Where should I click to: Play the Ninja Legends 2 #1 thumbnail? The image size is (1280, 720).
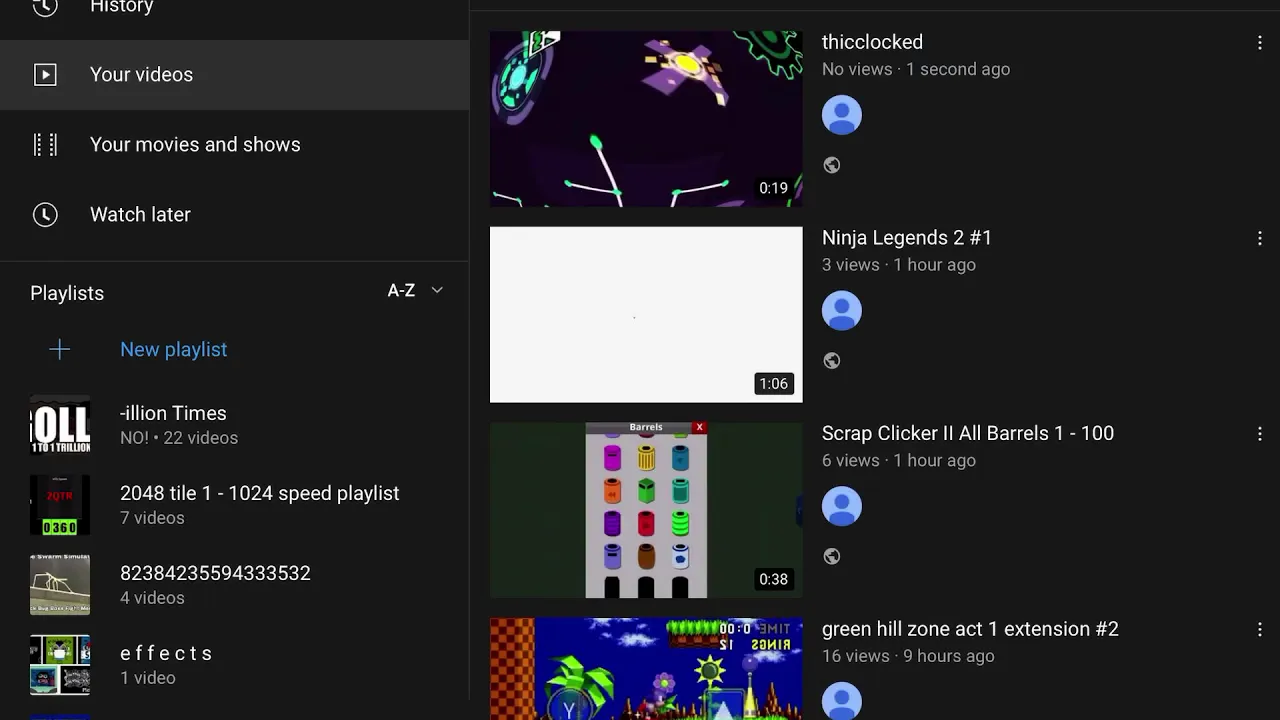(x=646, y=315)
